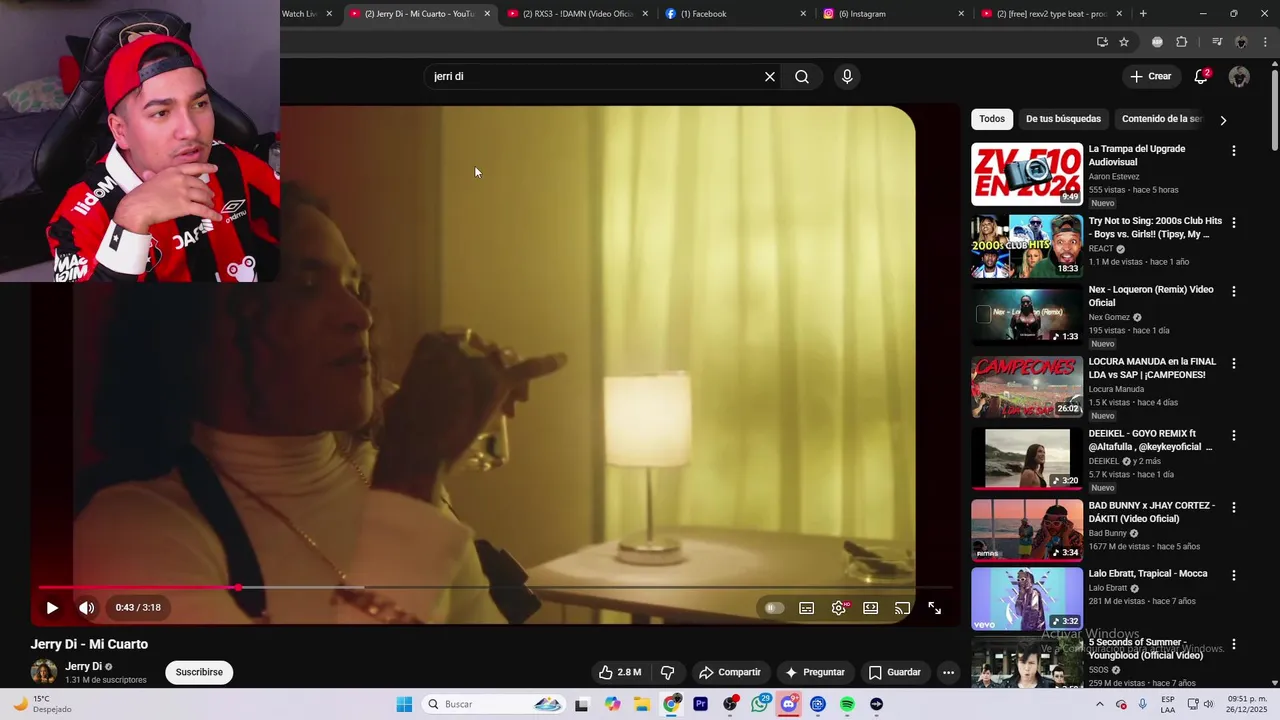Open the Jerry Di channel name

pos(84,667)
